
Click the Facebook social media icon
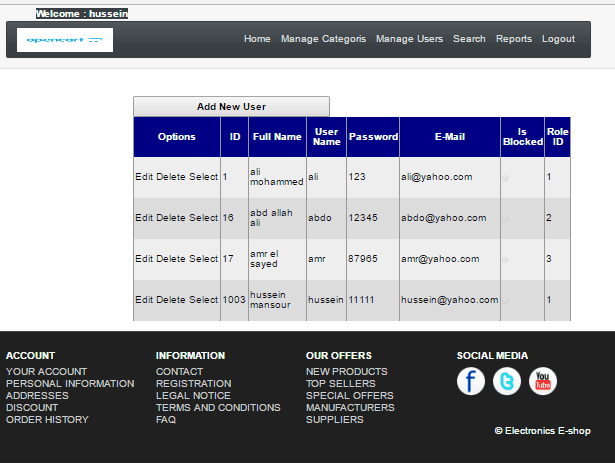[471, 381]
